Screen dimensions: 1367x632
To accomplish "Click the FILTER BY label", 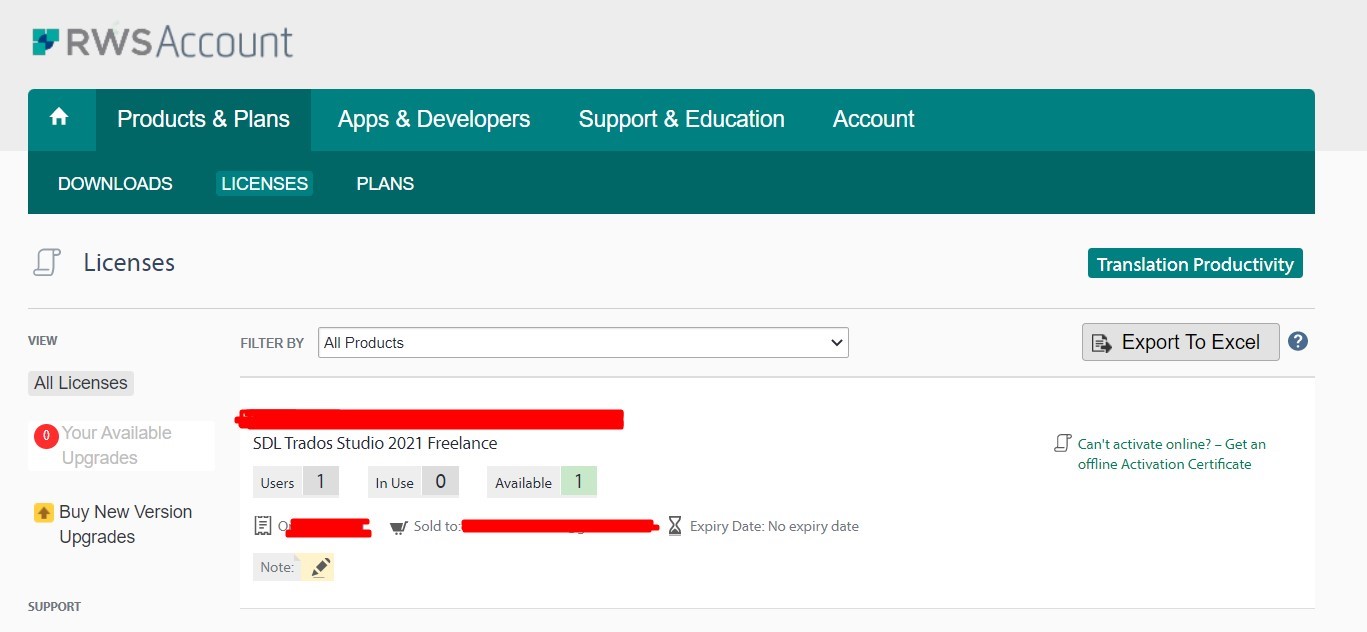I will [x=272, y=343].
